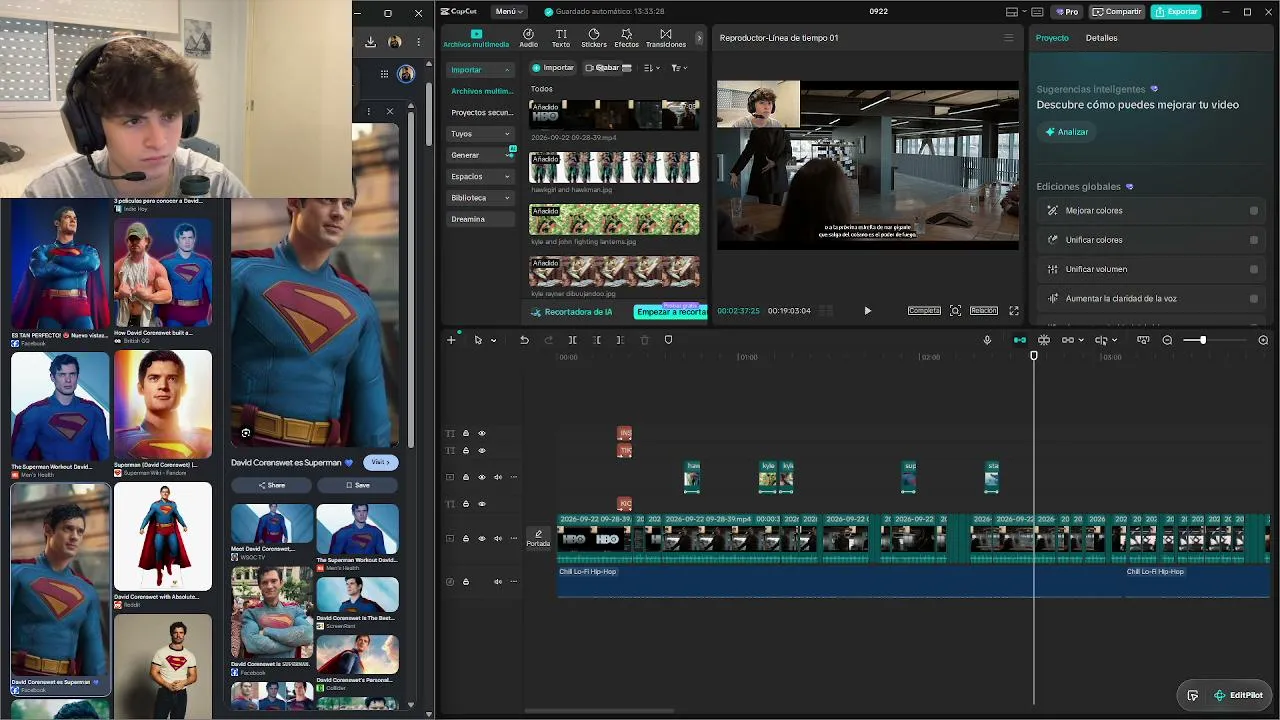Play the video preview

pos(867,311)
